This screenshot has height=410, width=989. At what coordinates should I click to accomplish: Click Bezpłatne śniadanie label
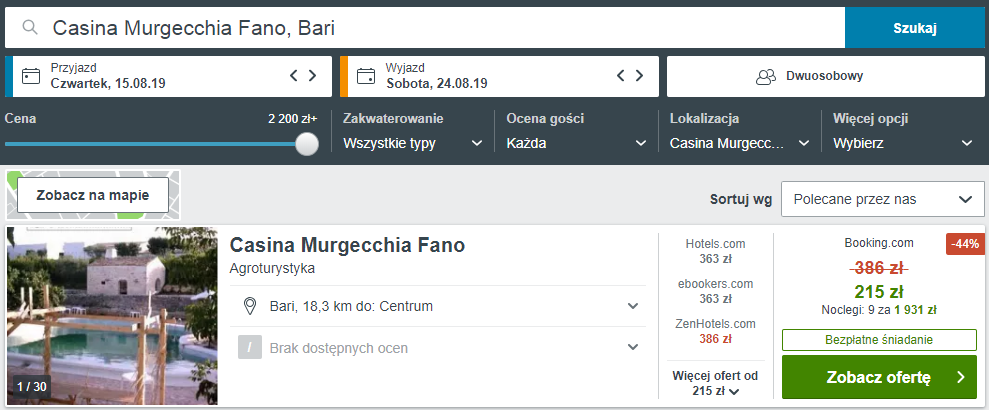pos(879,340)
